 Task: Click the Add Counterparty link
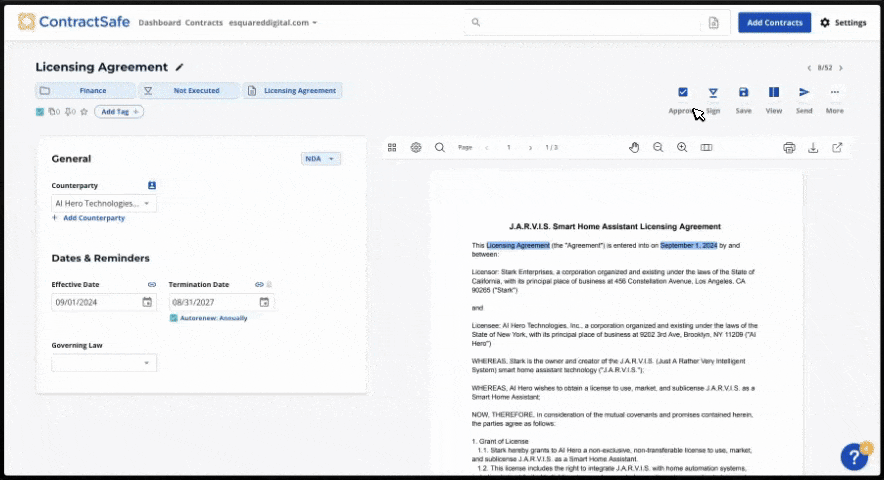click(x=89, y=218)
